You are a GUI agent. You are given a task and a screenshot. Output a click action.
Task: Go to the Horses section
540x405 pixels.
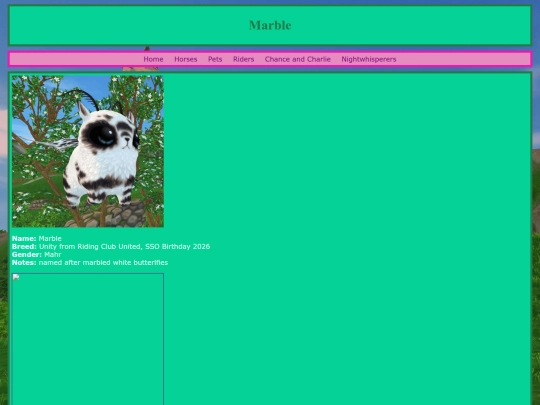point(186,59)
